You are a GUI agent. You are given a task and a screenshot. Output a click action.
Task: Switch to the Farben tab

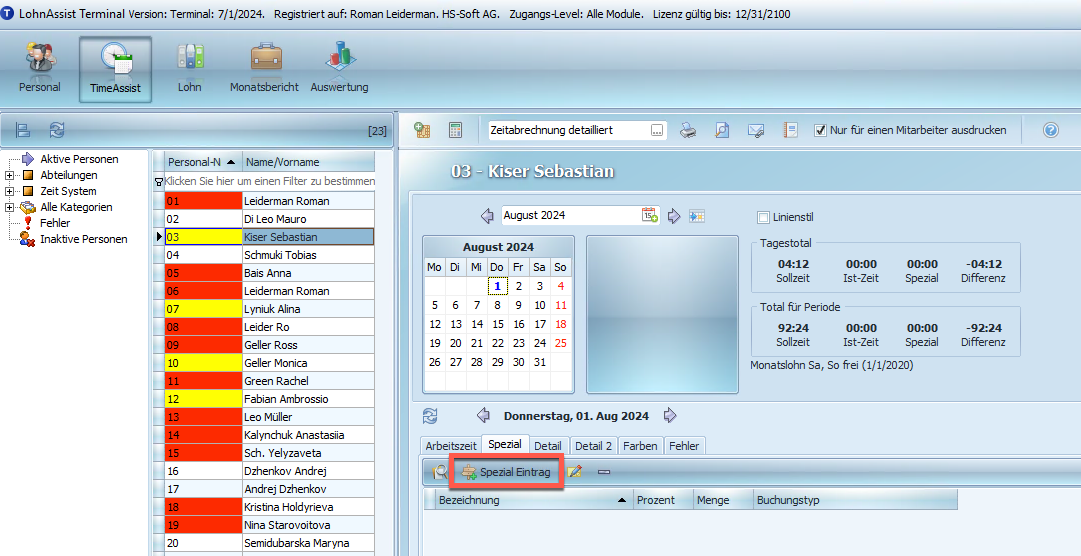(641, 445)
